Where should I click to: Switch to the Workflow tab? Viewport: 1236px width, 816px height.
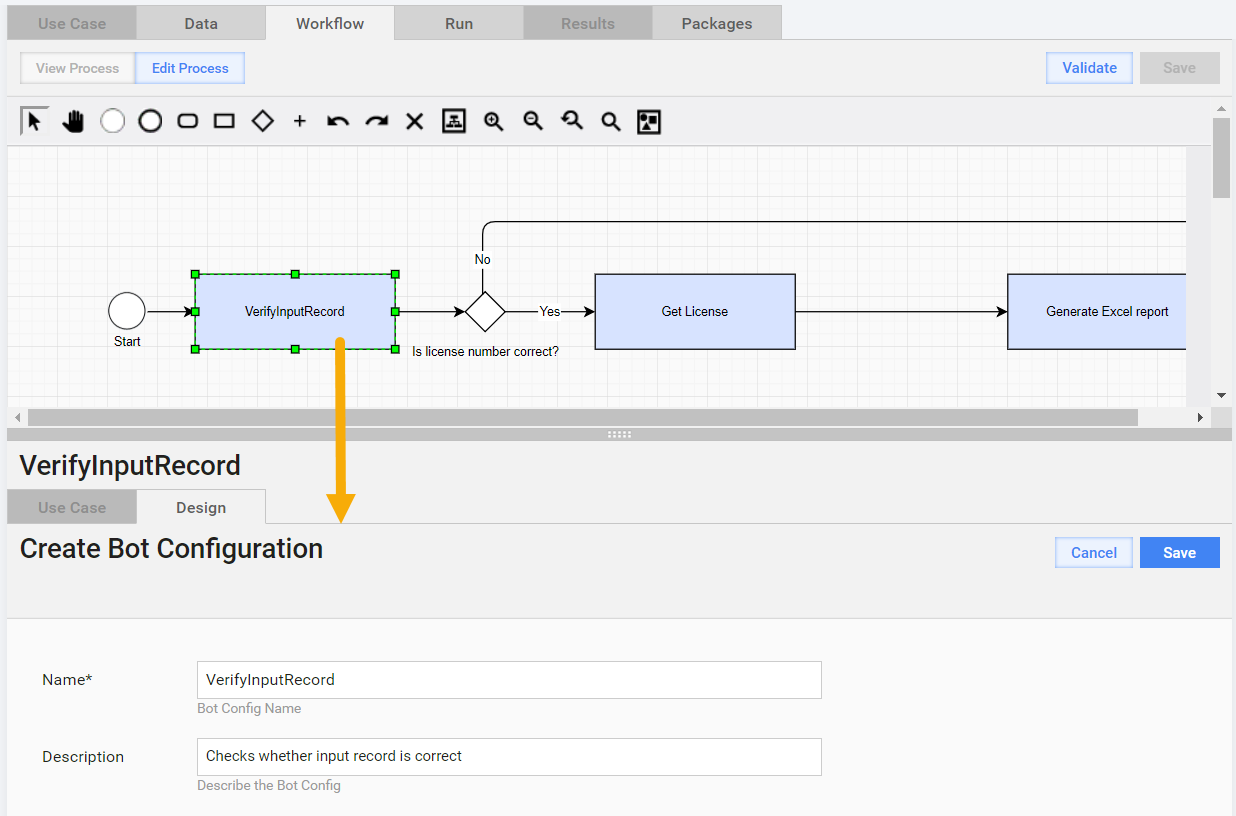coord(330,23)
